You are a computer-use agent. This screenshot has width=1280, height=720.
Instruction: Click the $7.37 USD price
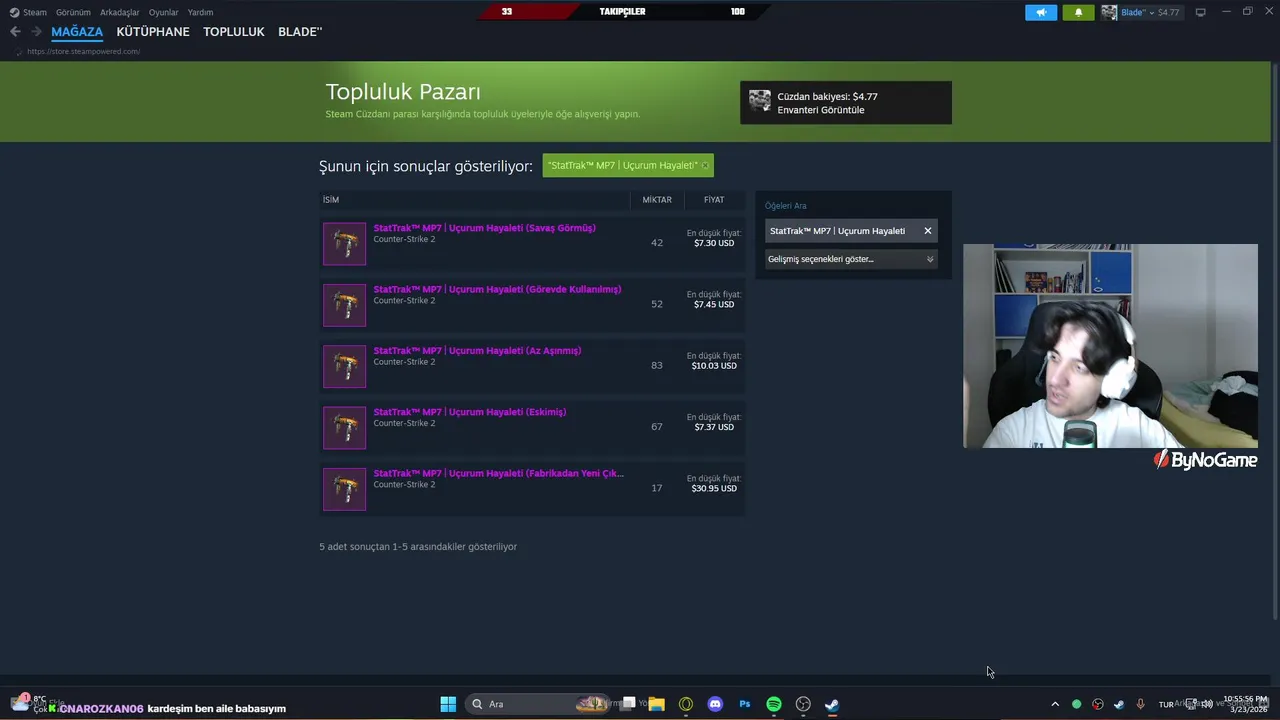pos(714,427)
